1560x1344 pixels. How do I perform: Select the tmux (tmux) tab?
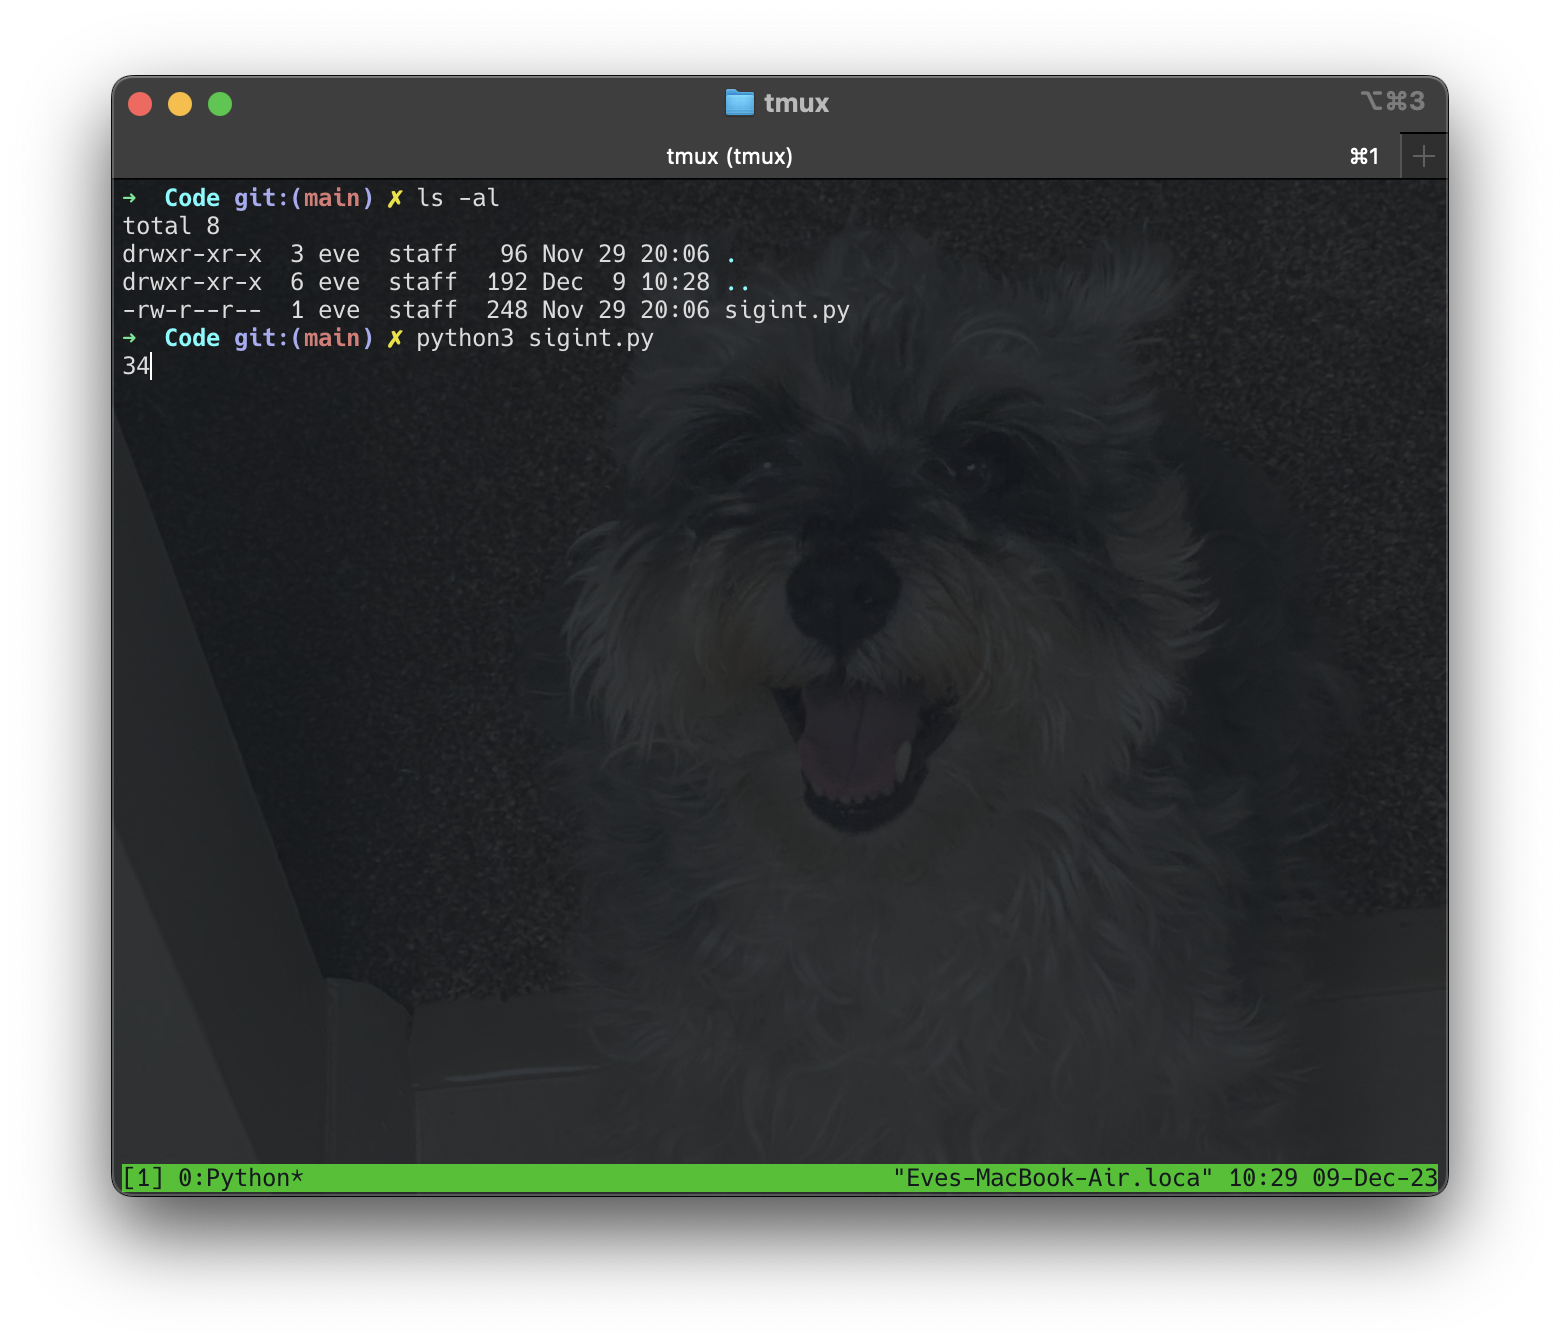coord(729,156)
